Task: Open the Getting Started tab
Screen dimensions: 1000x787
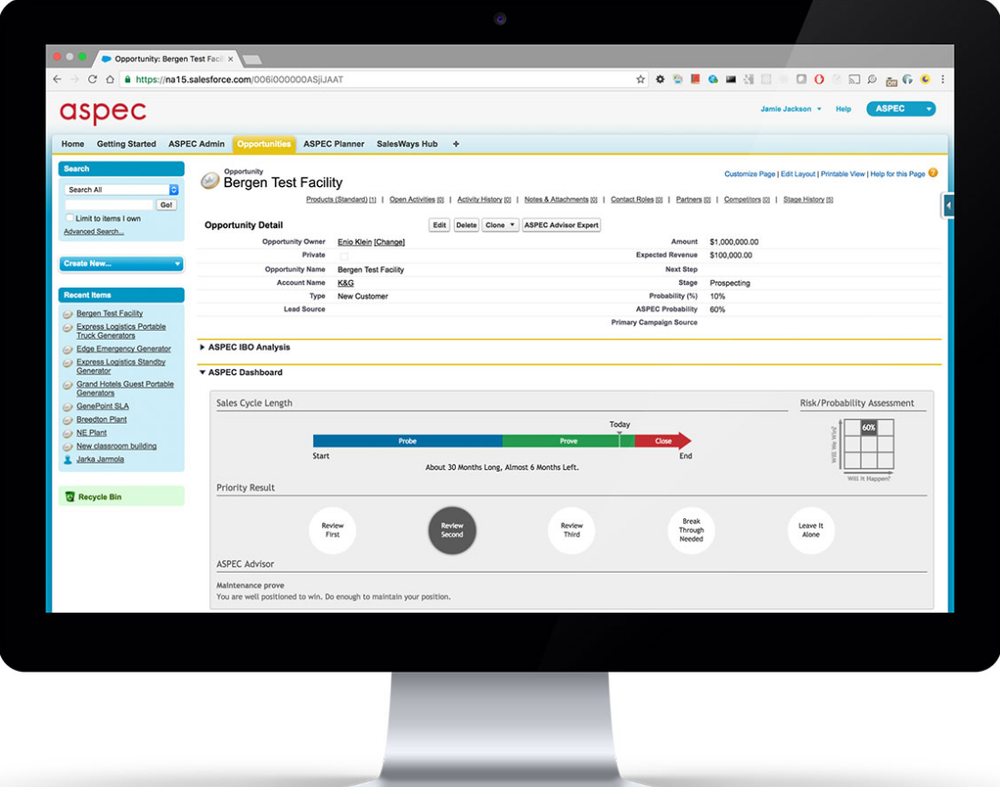Action: pyautogui.click(x=126, y=144)
